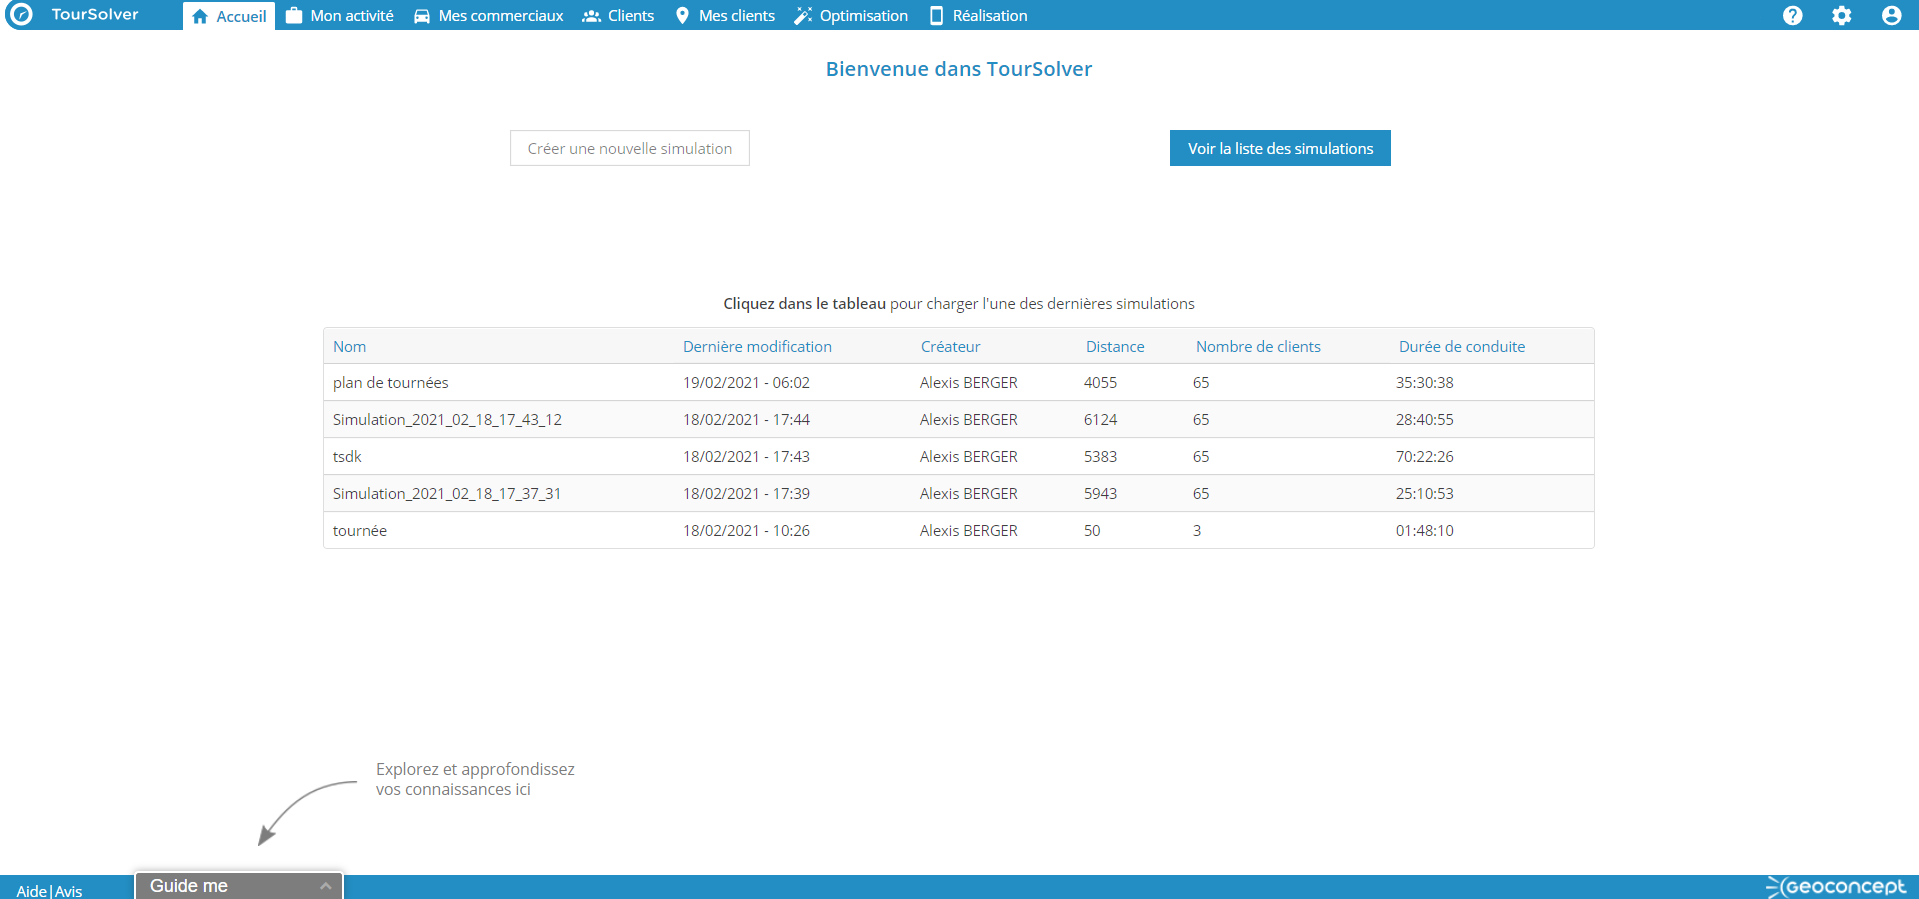The height and width of the screenshot is (899, 1919).
Task: Open the Clients menu
Action: (x=619, y=16)
